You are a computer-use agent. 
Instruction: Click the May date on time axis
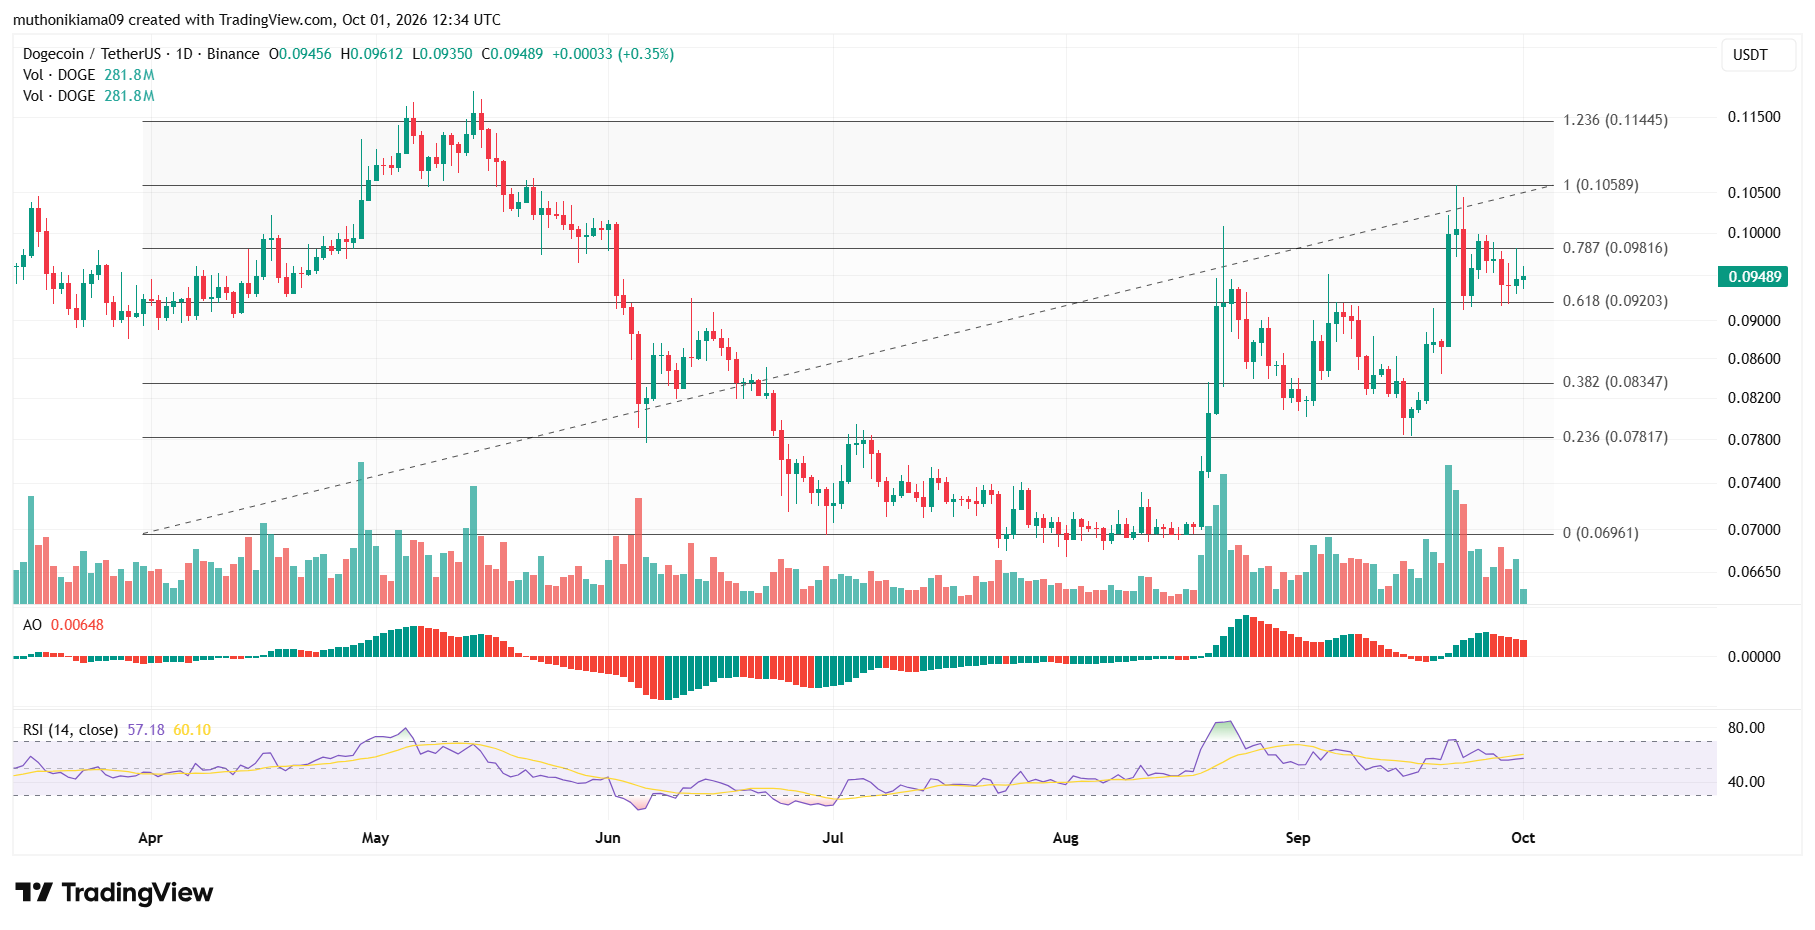pyautogui.click(x=375, y=838)
